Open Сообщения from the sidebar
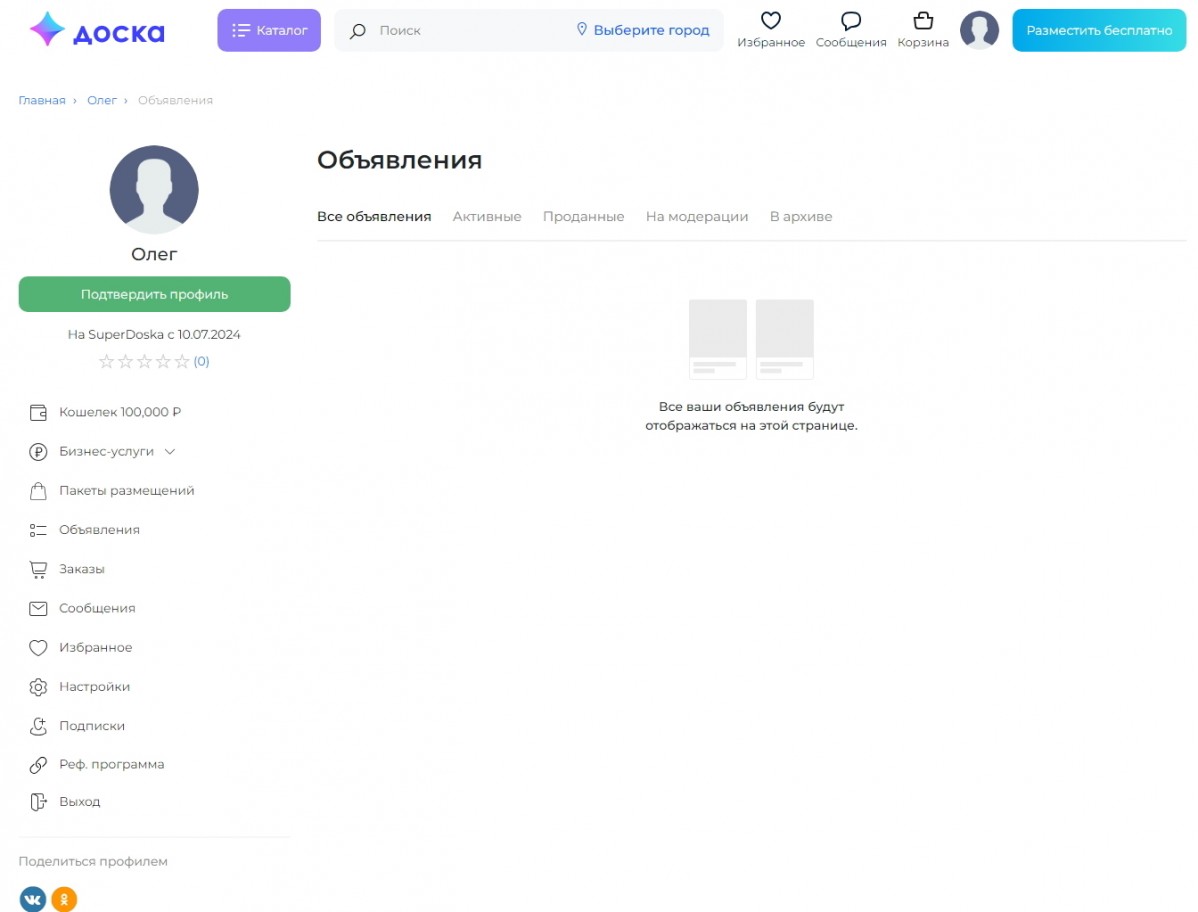Screen dimensions: 1198x912 (x=95, y=607)
